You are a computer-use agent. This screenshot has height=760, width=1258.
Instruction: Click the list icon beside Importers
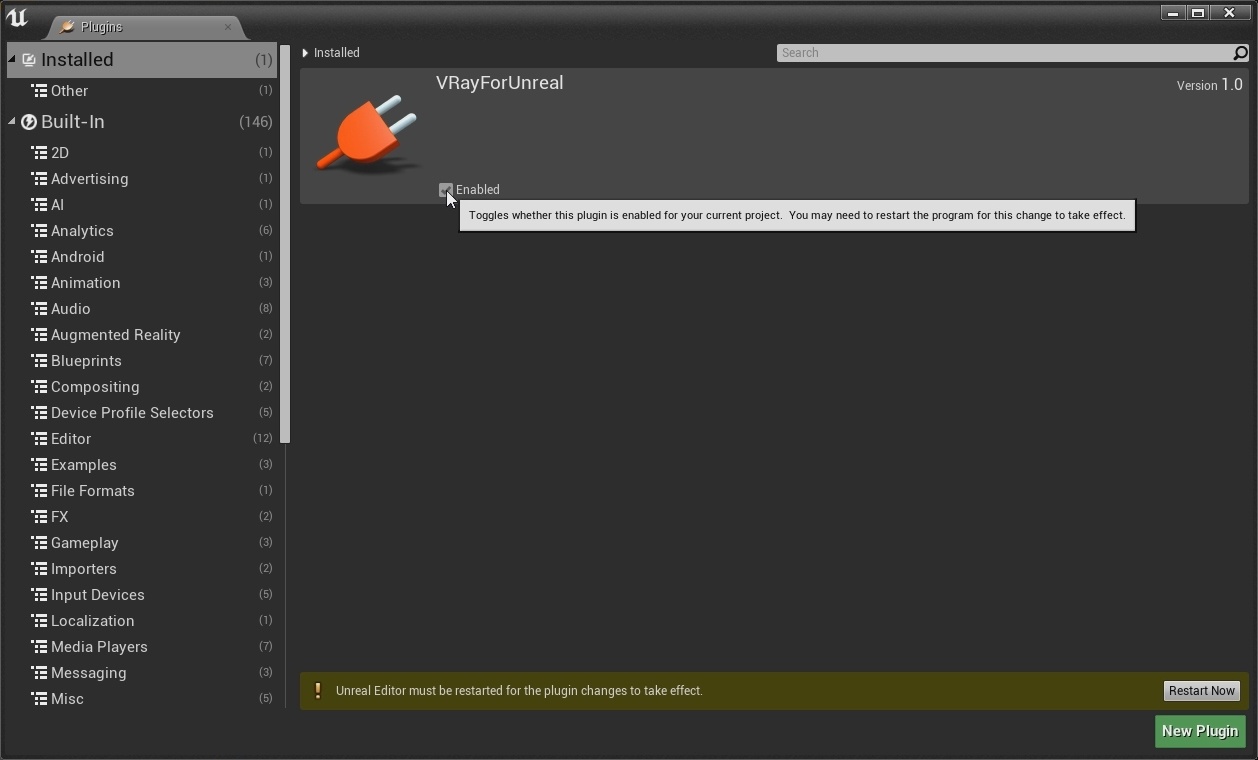(39, 569)
